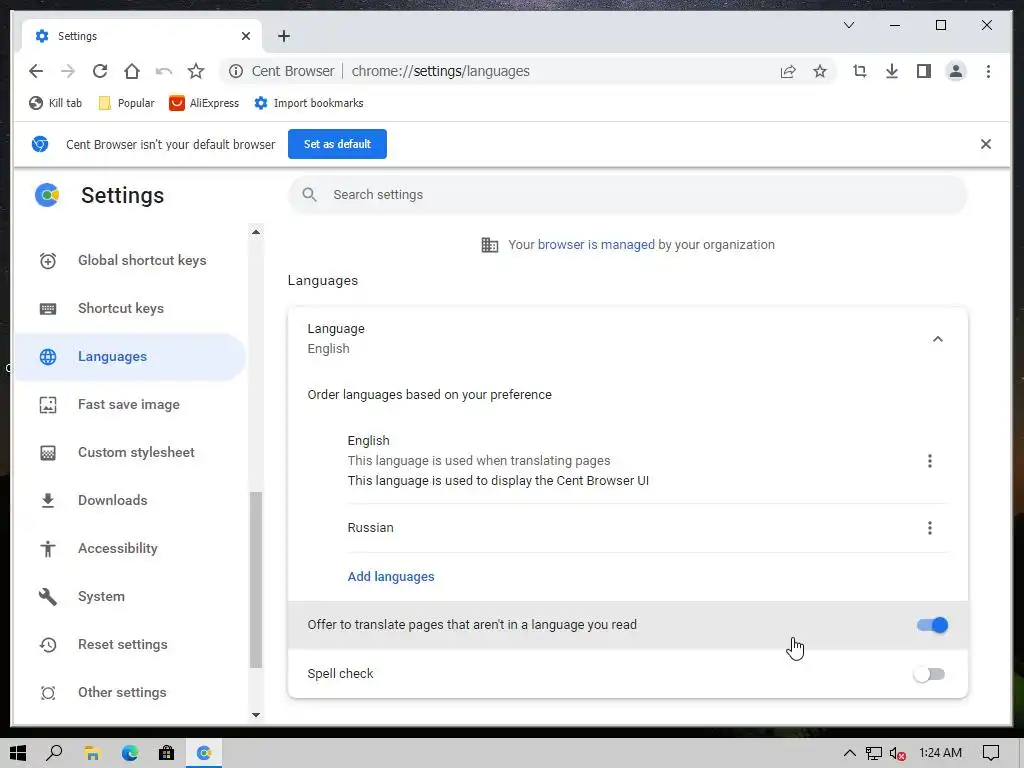The height and width of the screenshot is (768, 1024).
Task: Bookmark this tab star in address bar
Action: (x=820, y=71)
